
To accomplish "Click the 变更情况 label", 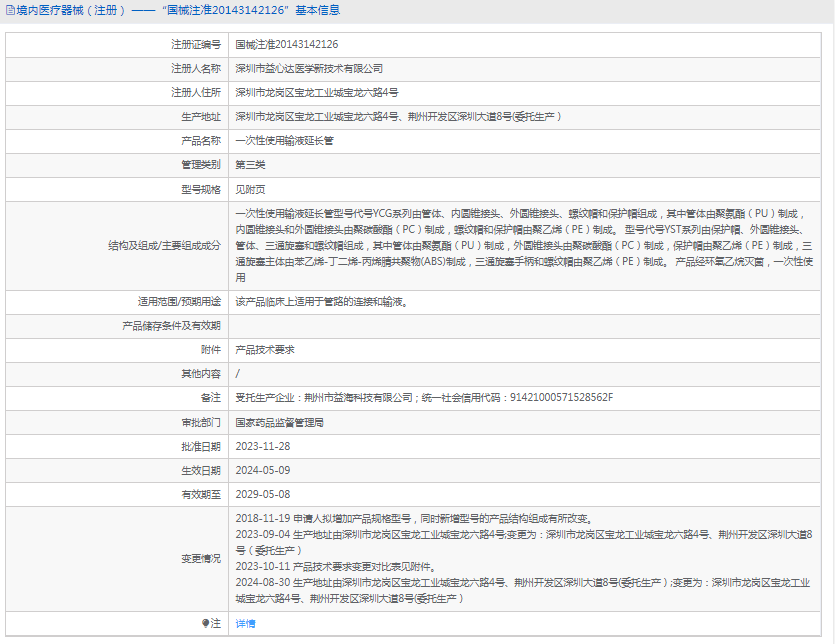I will coord(201,558).
